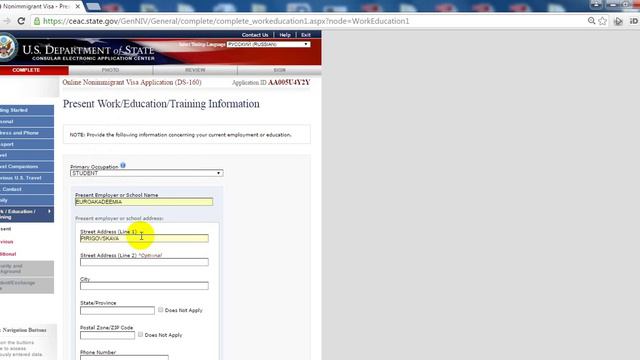
Task: Close the Nonimmigrant Visa browser tab
Action: (78, 7)
